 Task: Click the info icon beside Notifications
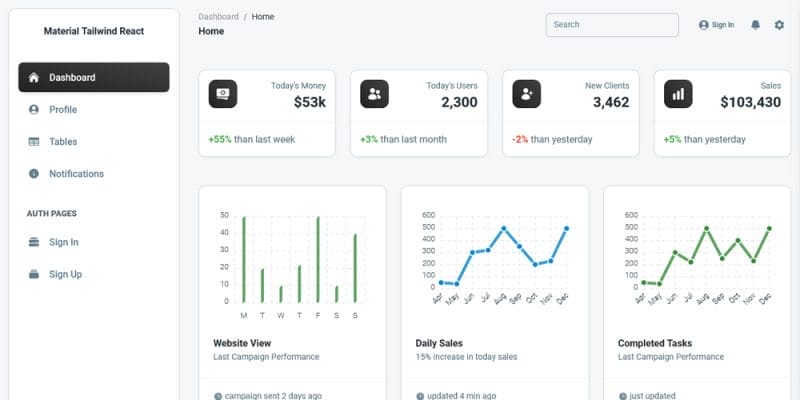click(34, 173)
